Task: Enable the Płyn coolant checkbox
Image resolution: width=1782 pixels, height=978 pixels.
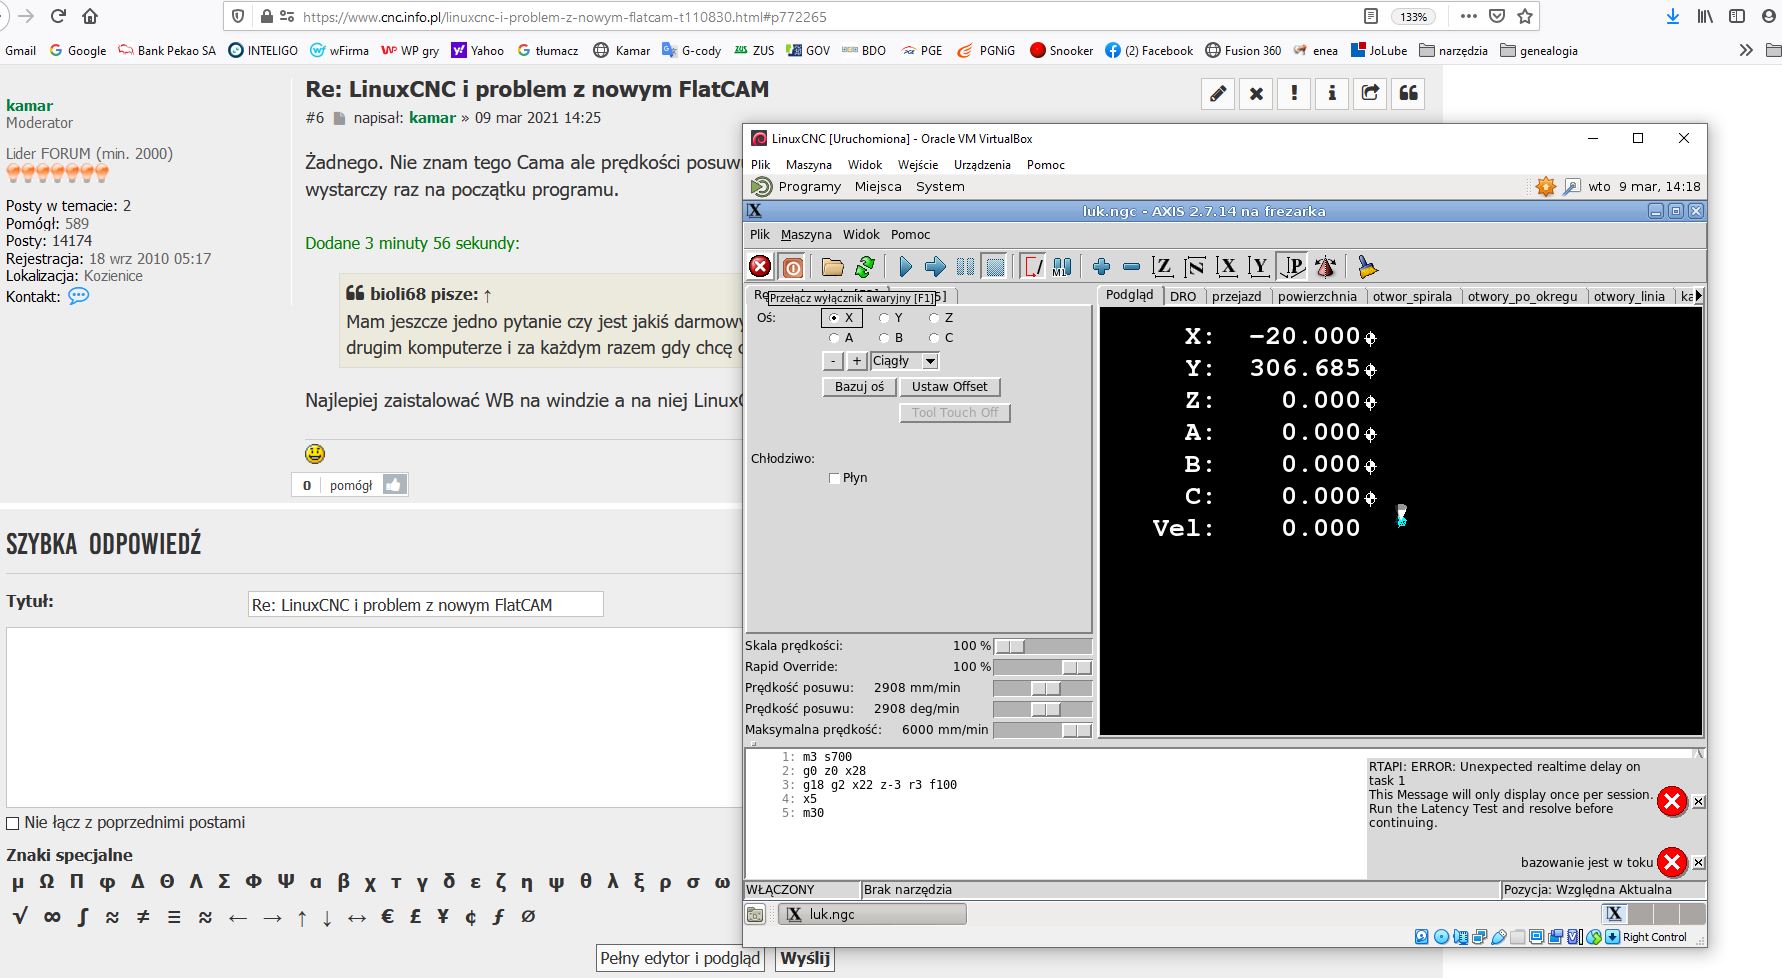Action: (x=834, y=478)
